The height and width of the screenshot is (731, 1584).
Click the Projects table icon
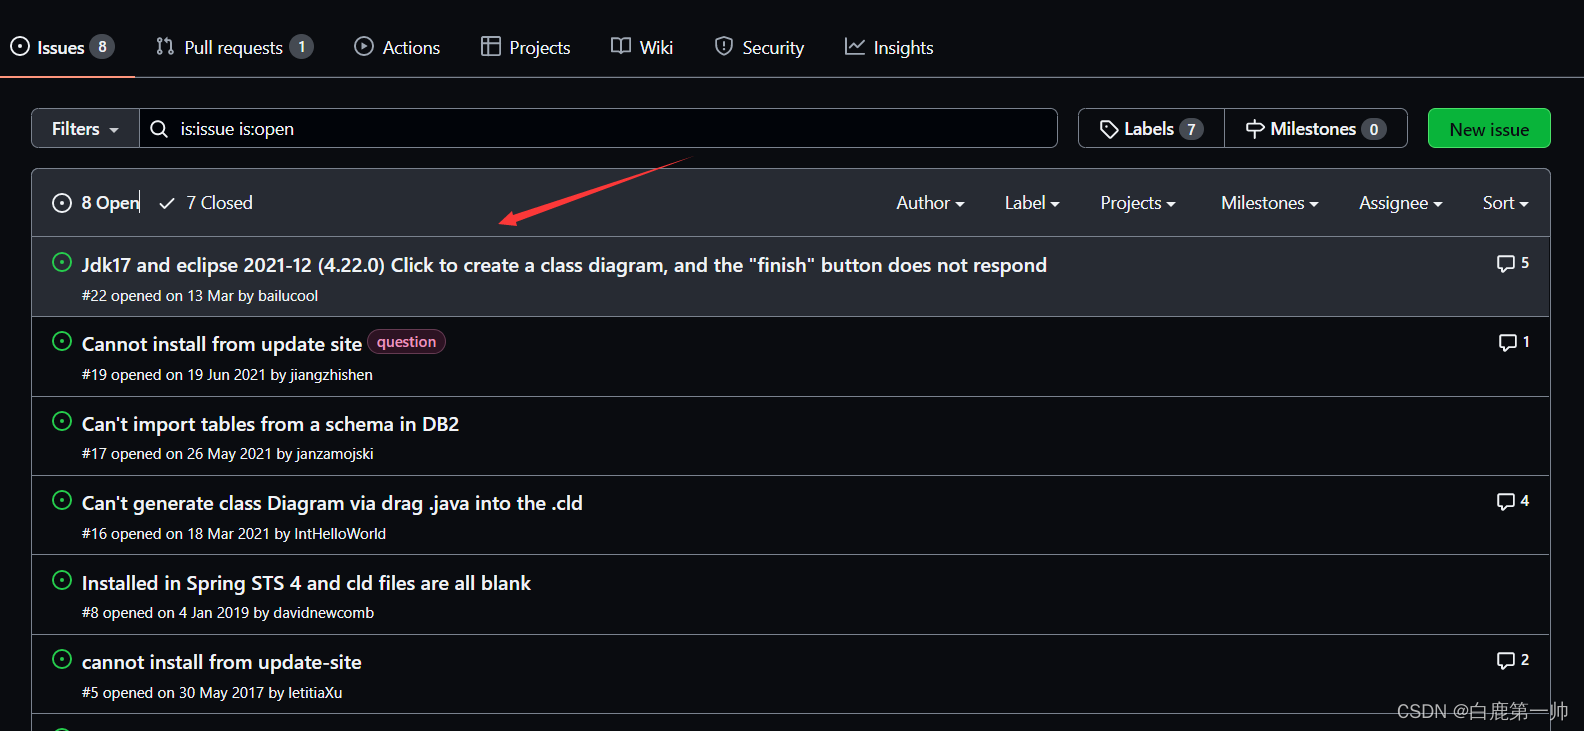(490, 46)
